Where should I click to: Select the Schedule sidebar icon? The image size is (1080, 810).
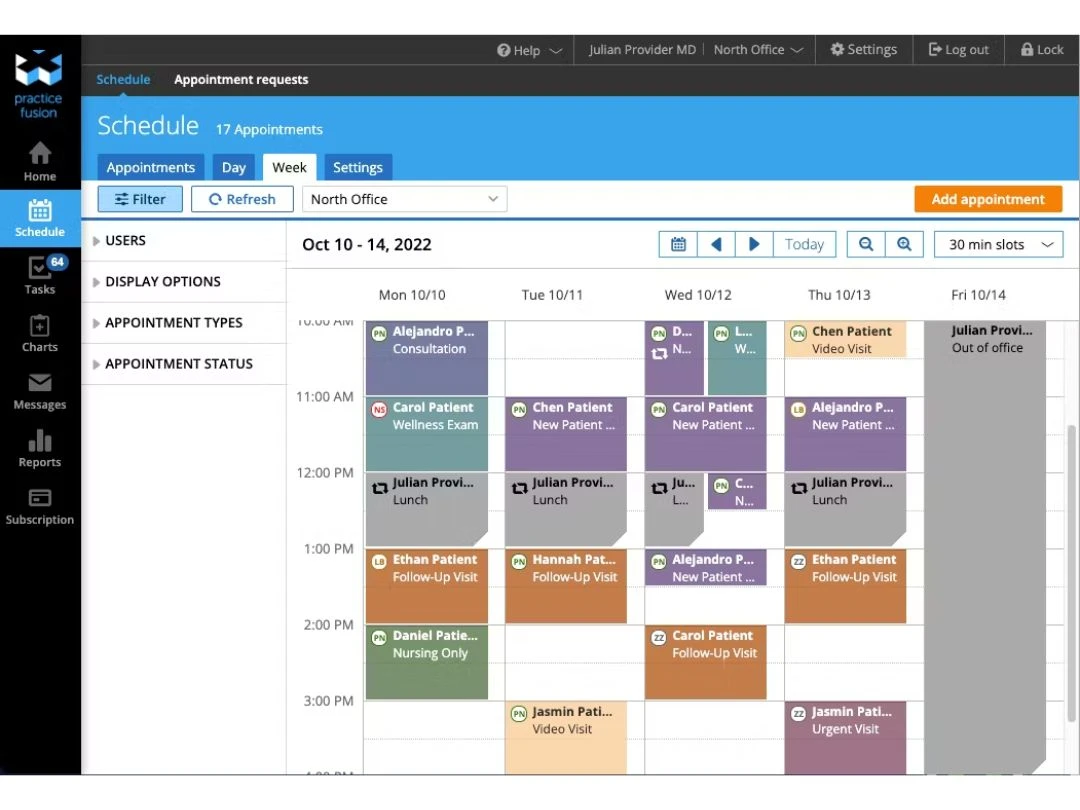pyautogui.click(x=40, y=218)
